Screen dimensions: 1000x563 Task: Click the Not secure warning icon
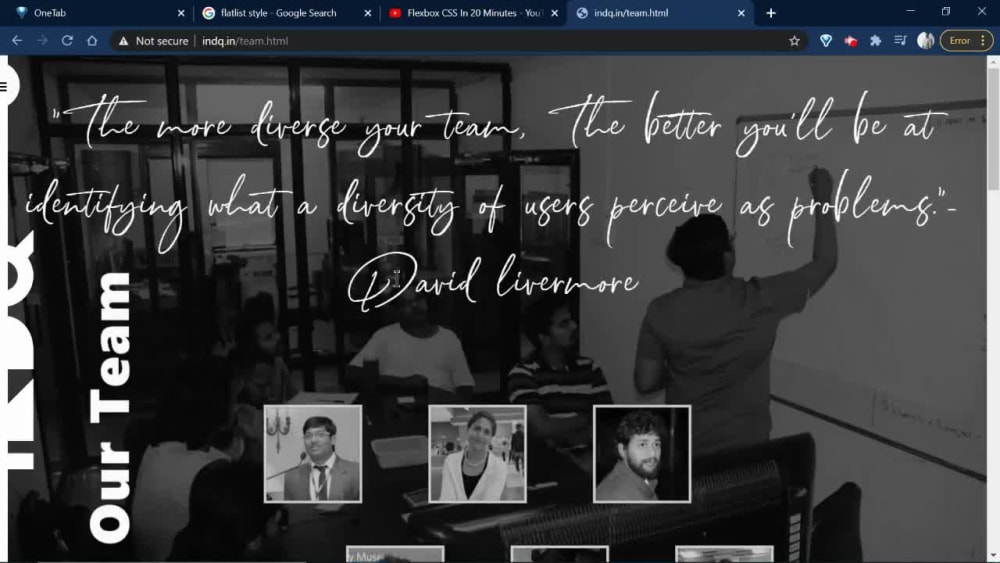click(x=124, y=41)
